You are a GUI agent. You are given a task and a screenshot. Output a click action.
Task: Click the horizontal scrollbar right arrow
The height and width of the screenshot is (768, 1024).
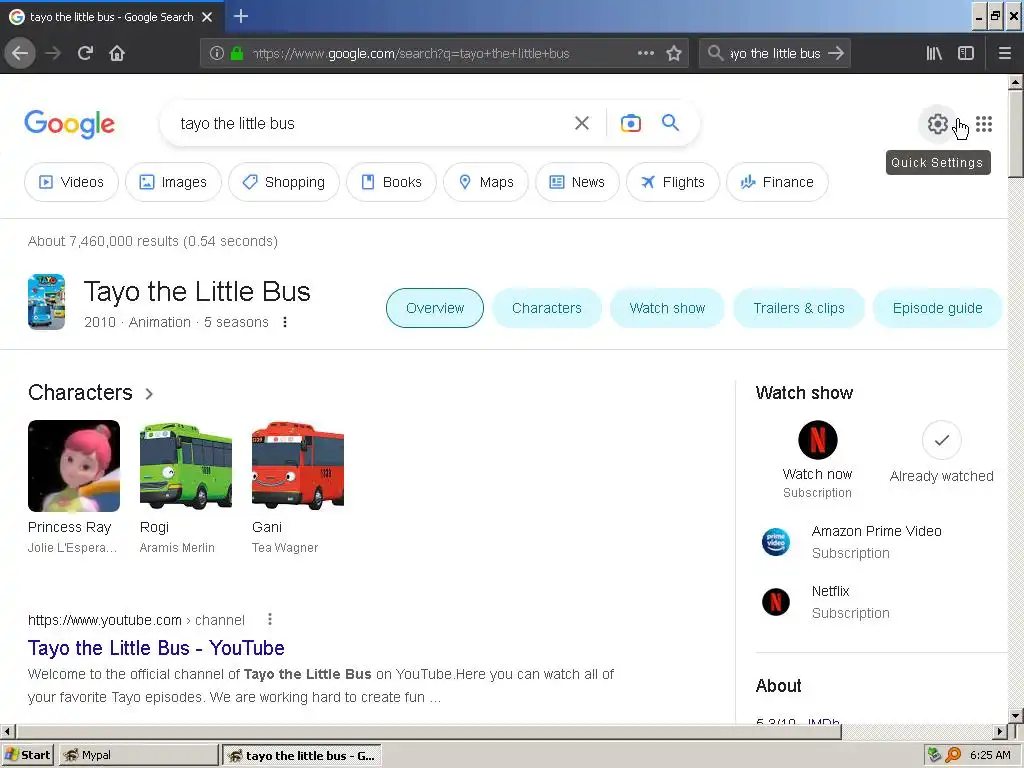tap(999, 731)
